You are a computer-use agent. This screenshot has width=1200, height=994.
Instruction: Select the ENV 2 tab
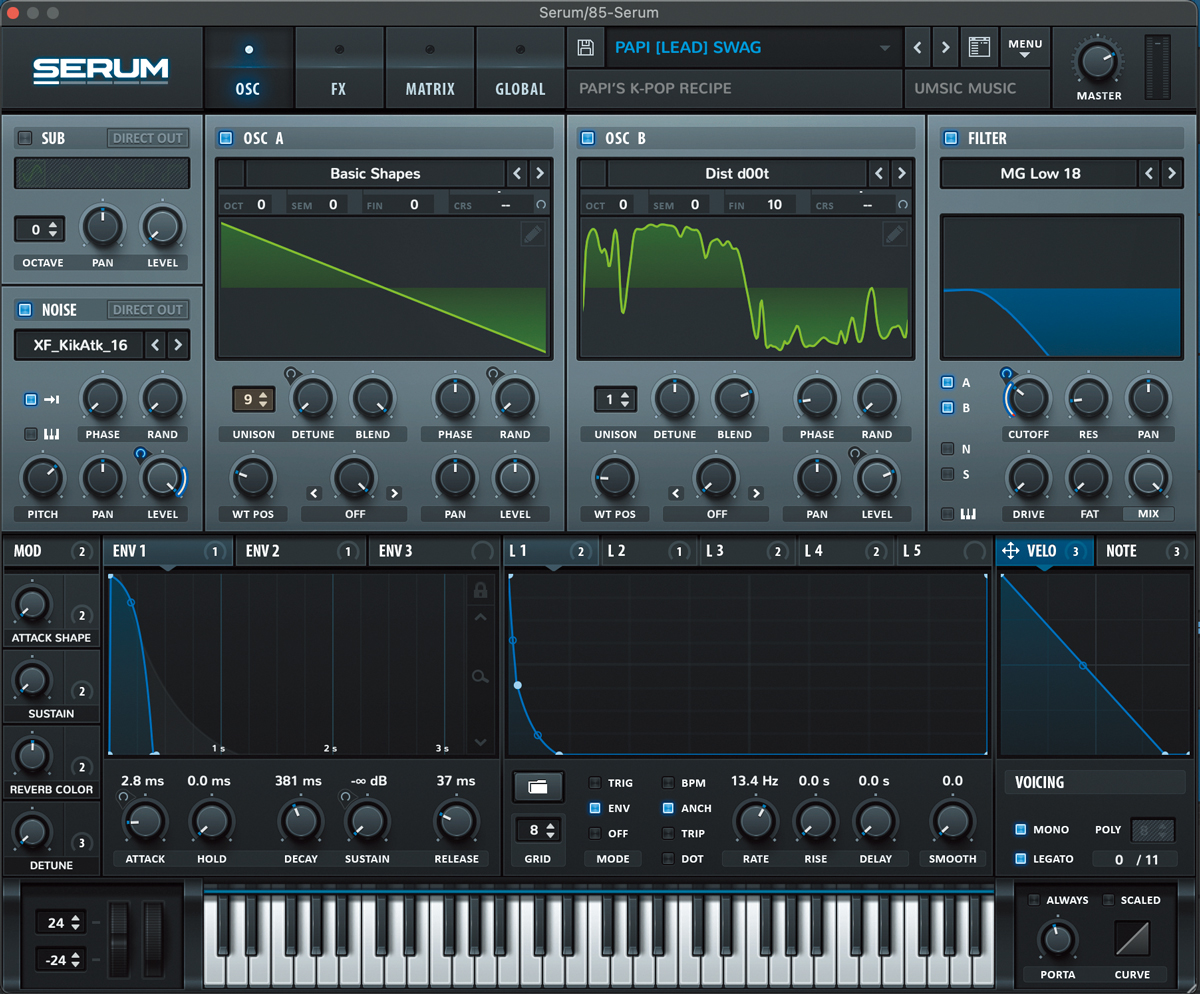tap(300, 551)
